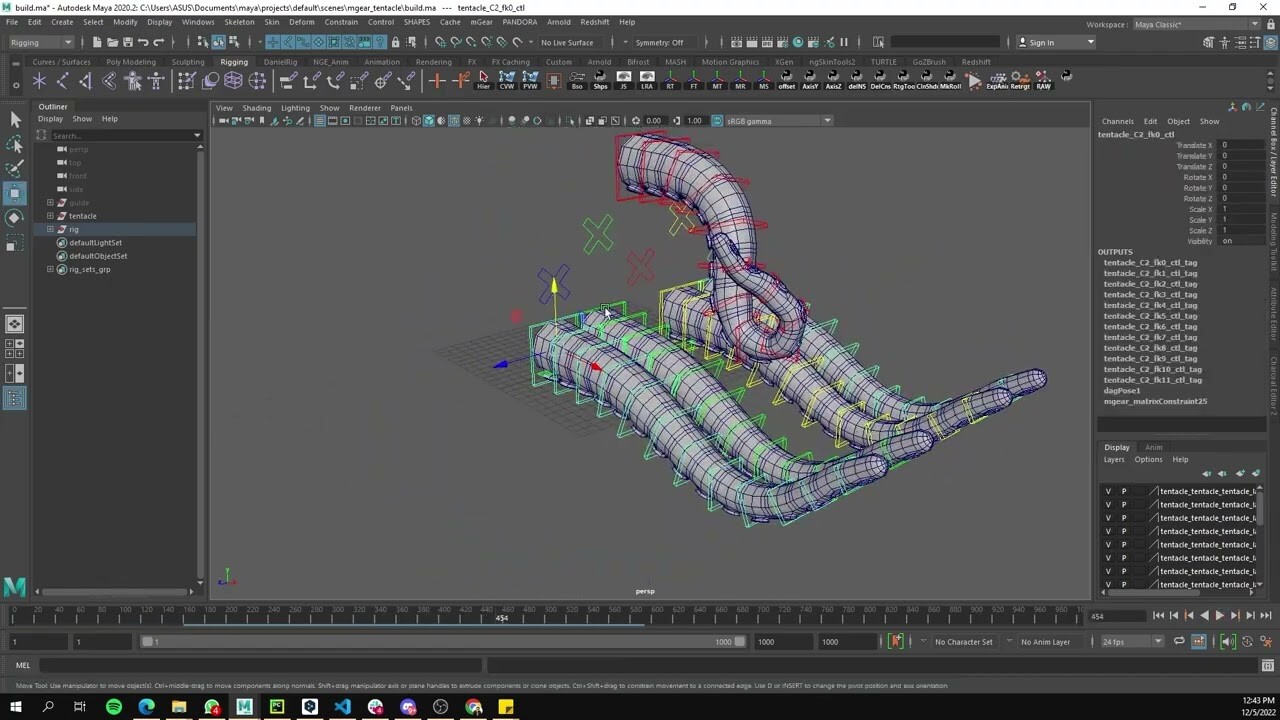1280x720 pixels.
Task: Click the Shps icon on the shelf
Action: pos(600,80)
